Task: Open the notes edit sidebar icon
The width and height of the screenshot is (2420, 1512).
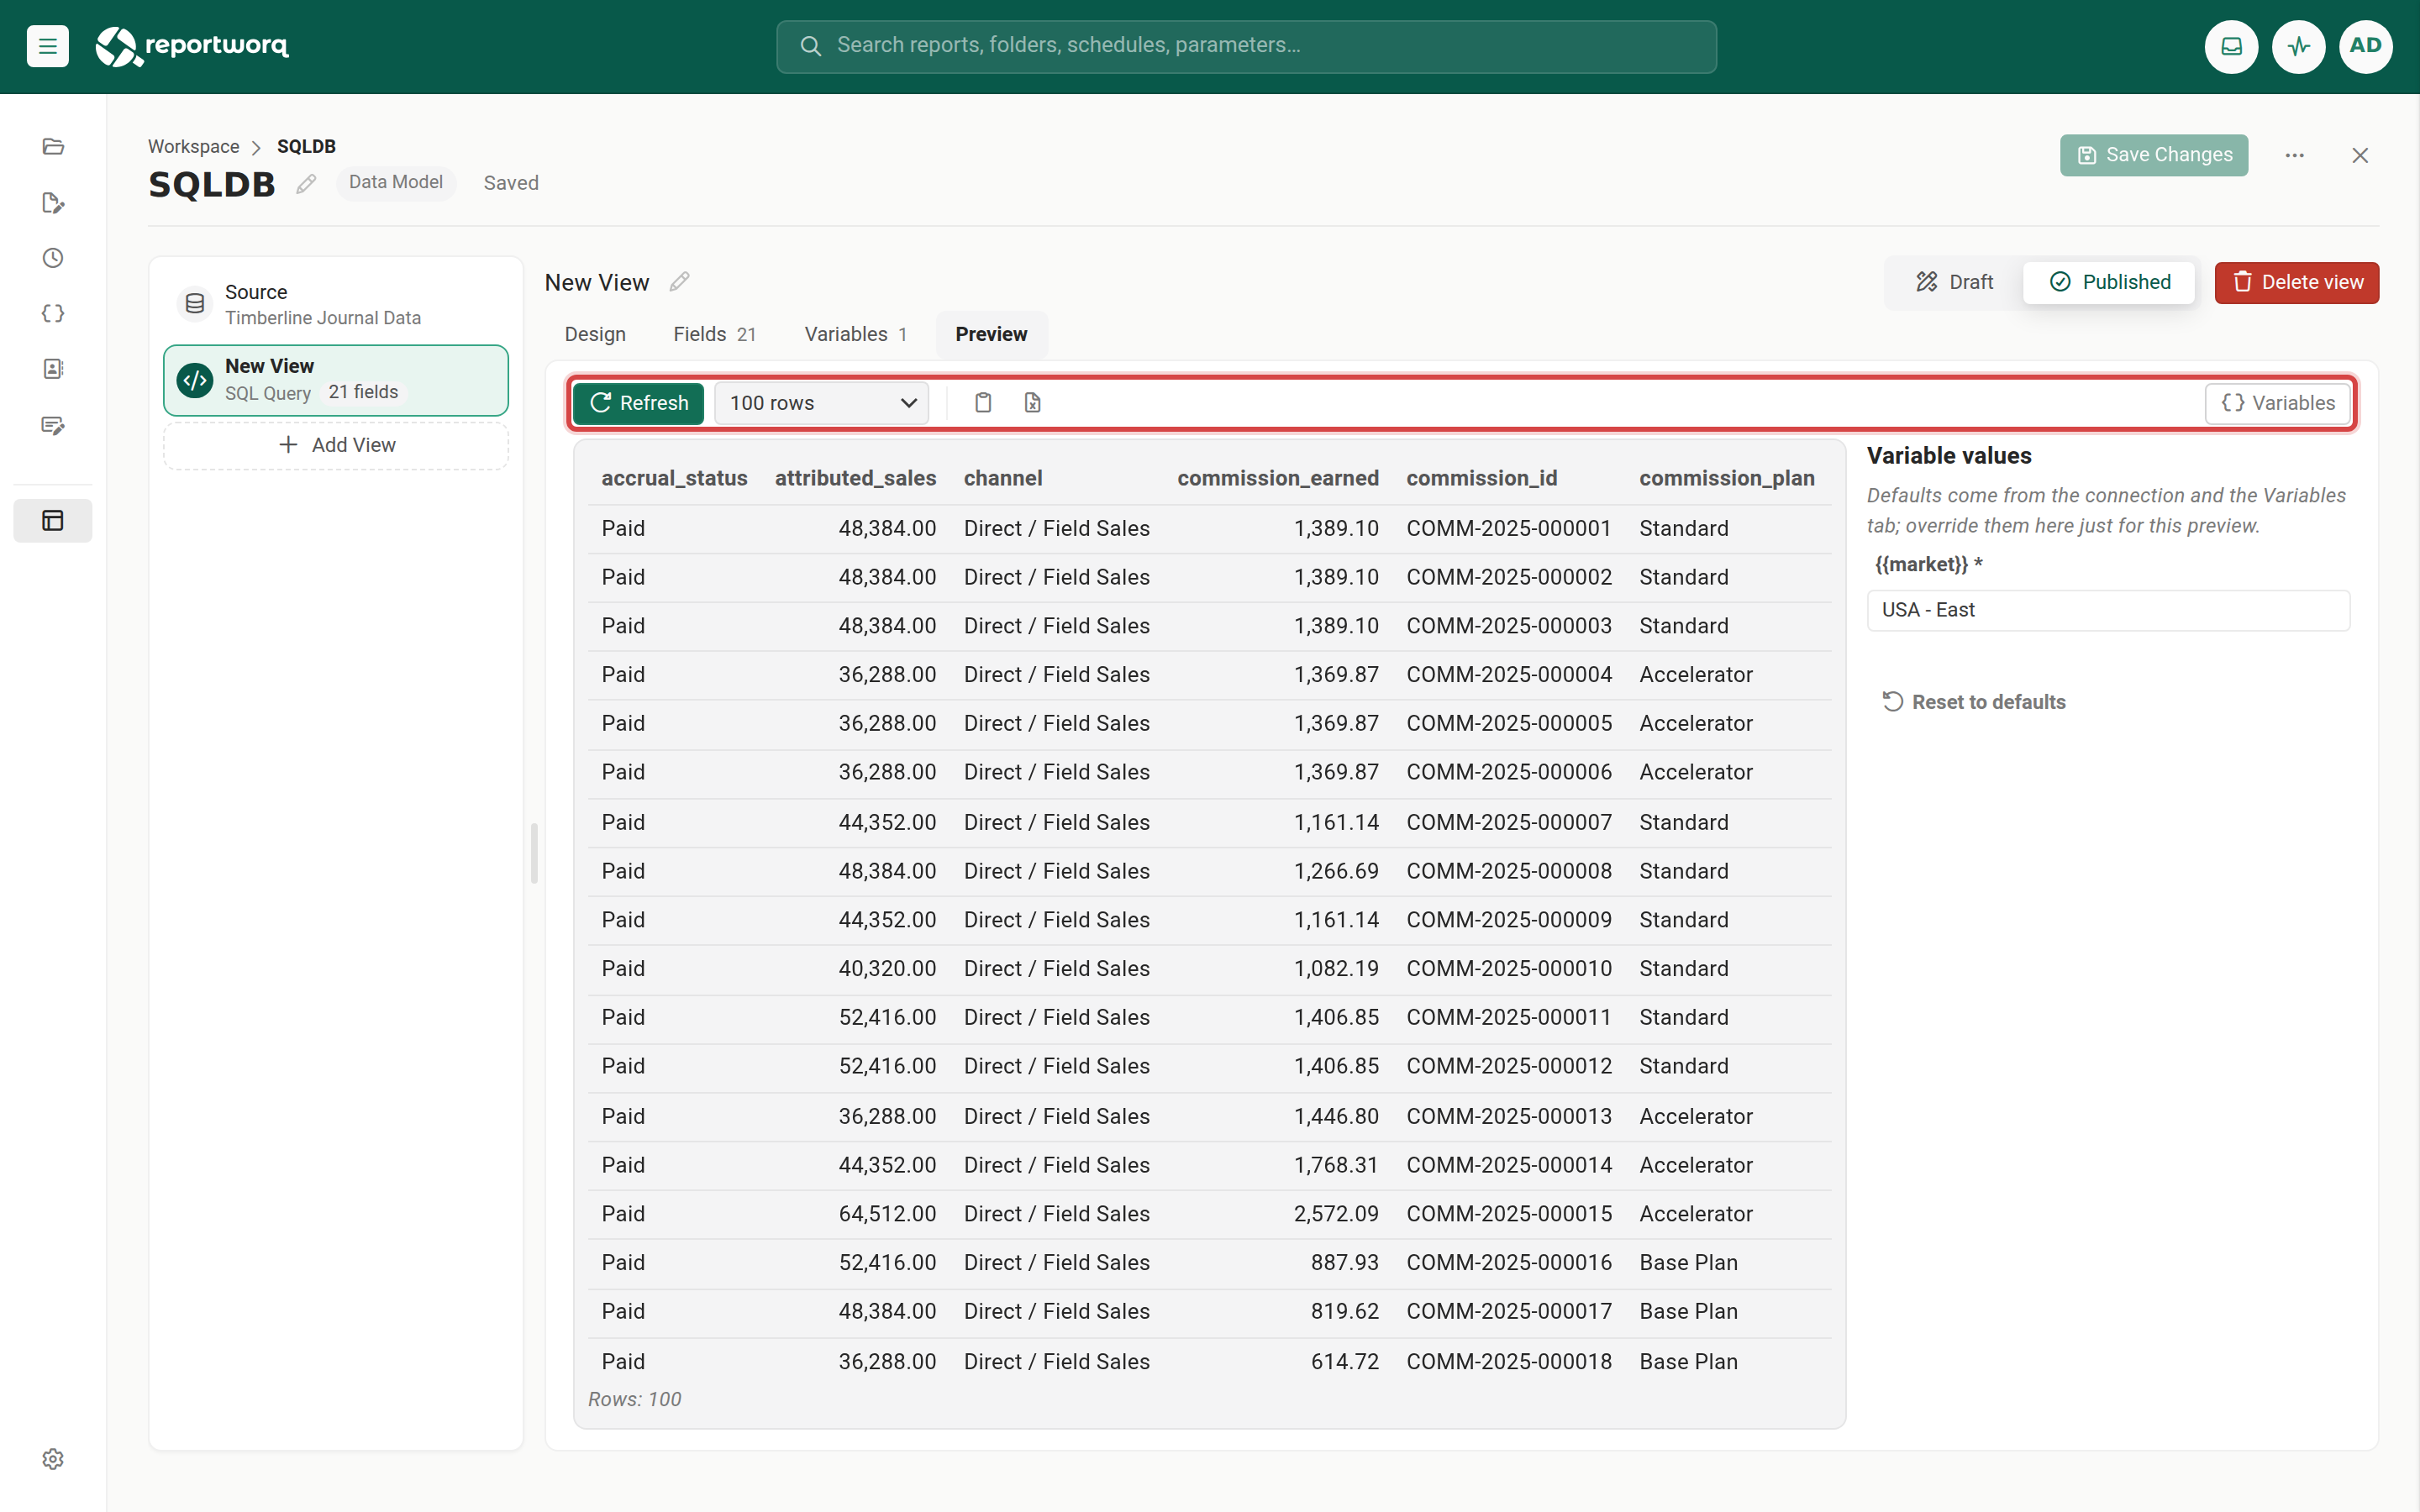Action: [53, 425]
